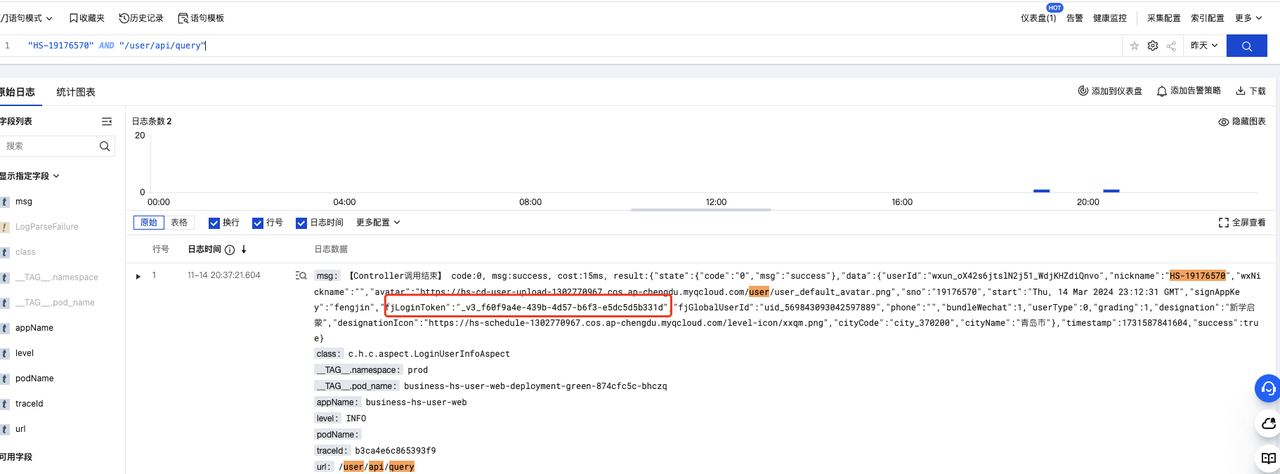Uncheck the 行号 line-number checkbox

coord(258,223)
